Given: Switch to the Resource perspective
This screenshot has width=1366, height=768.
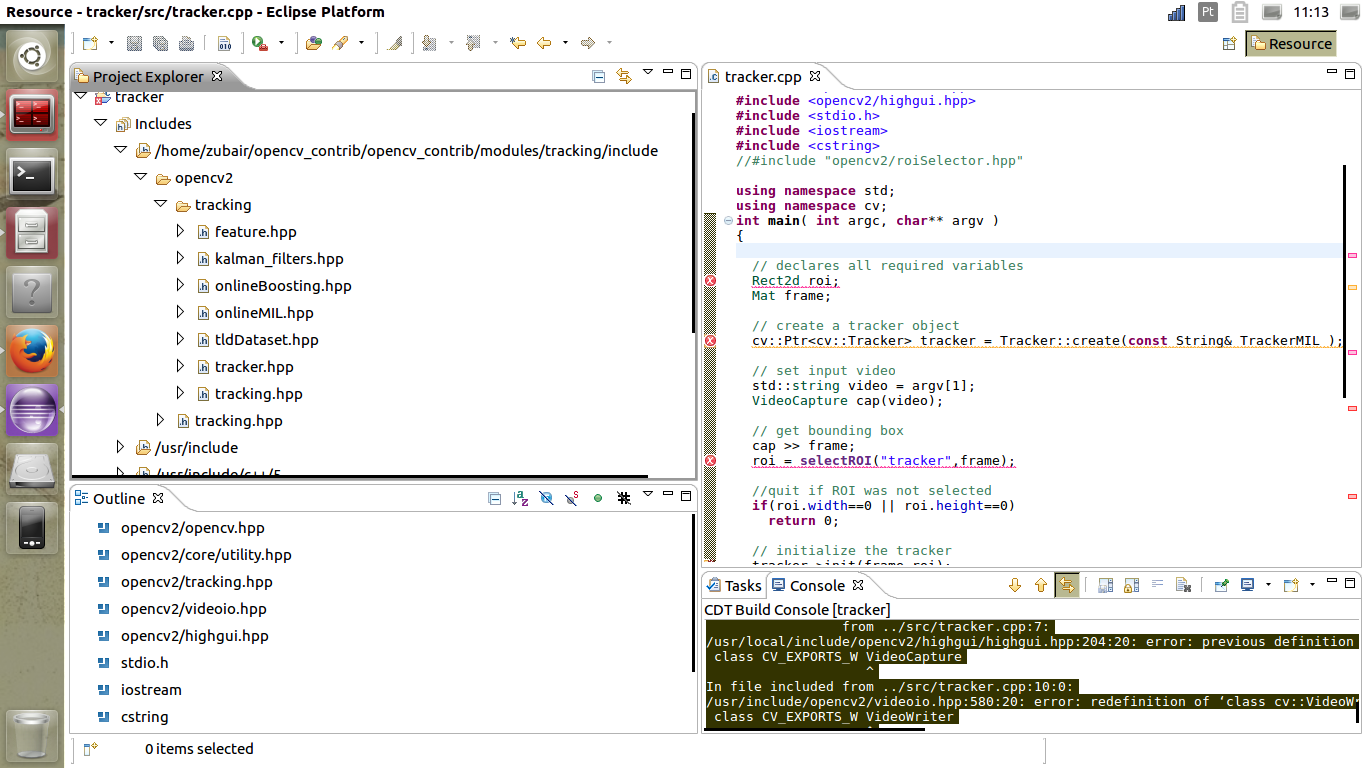Looking at the screenshot, I should click(x=1291, y=44).
